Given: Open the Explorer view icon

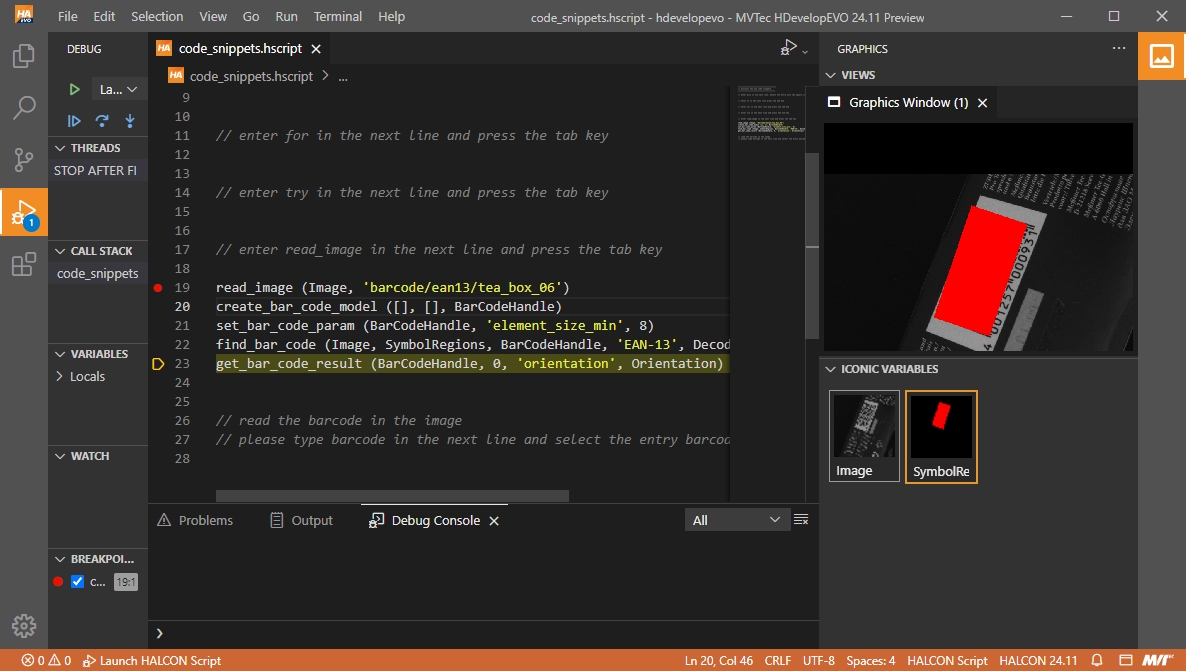Looking at the screenshot, I should pos(24,56).
